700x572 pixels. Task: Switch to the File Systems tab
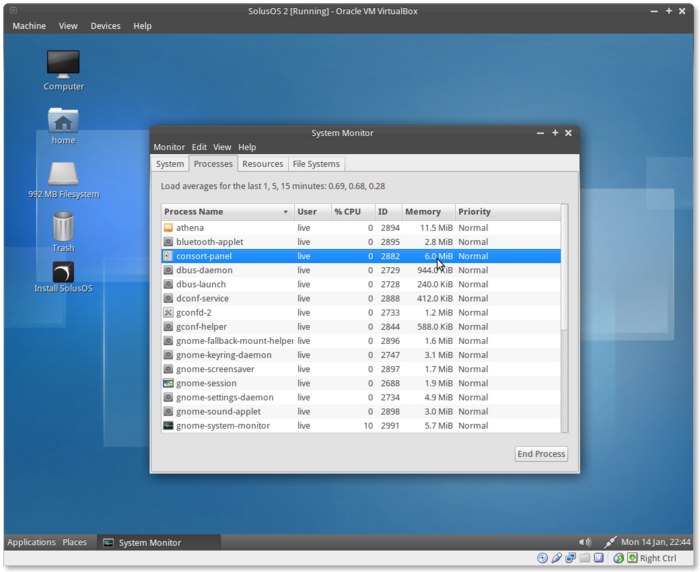[316, 164]
